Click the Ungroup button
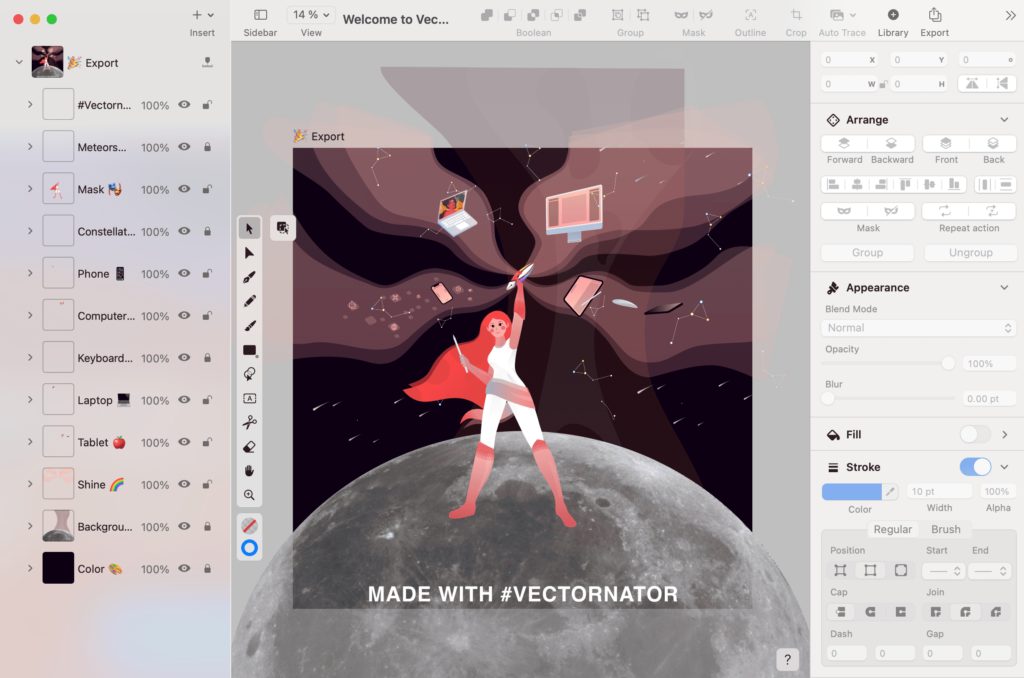1024x678 pixels. coord(970,253)
